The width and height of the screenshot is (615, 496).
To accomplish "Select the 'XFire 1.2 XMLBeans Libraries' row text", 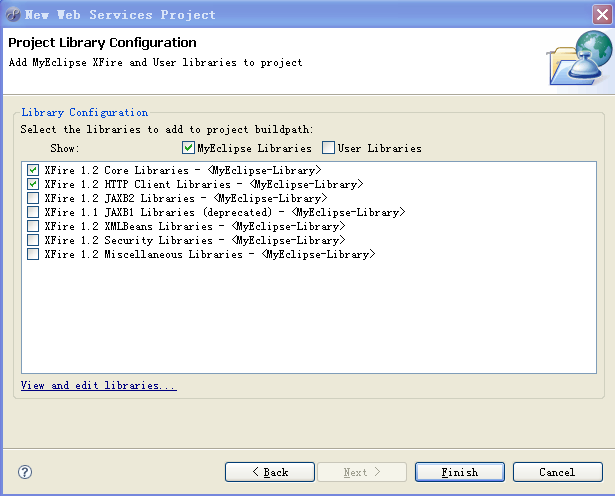I will pos(195,226).
